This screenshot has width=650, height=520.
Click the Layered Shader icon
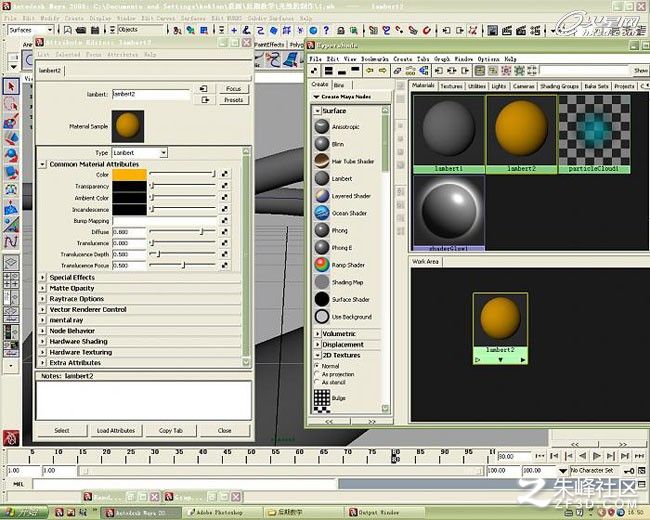[322, 196]
